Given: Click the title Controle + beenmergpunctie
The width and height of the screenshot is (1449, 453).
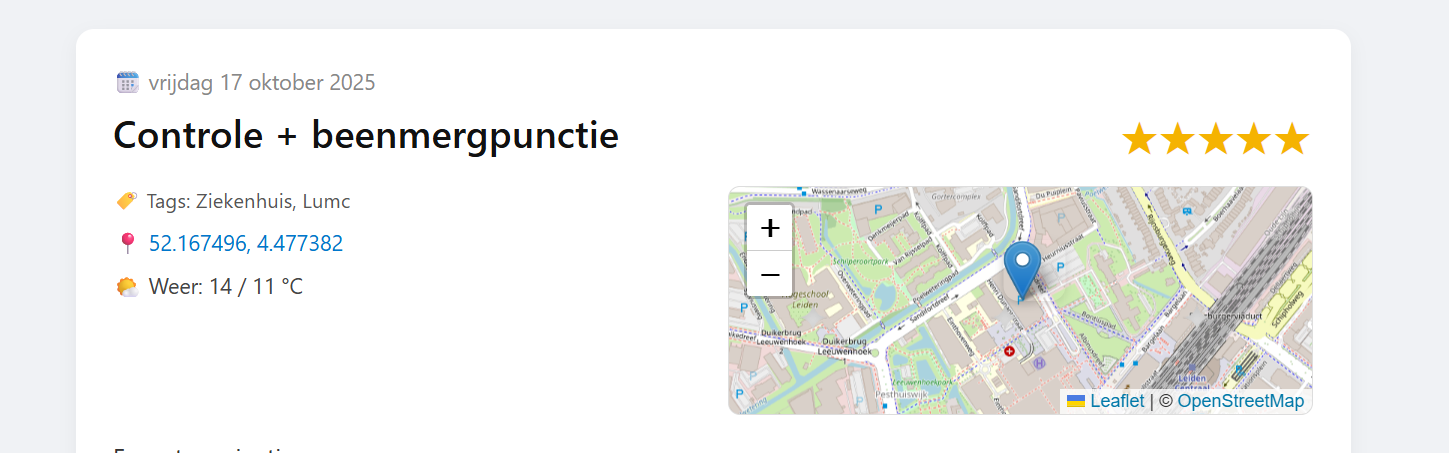Looking at the screenshot, I should [366, 135].
